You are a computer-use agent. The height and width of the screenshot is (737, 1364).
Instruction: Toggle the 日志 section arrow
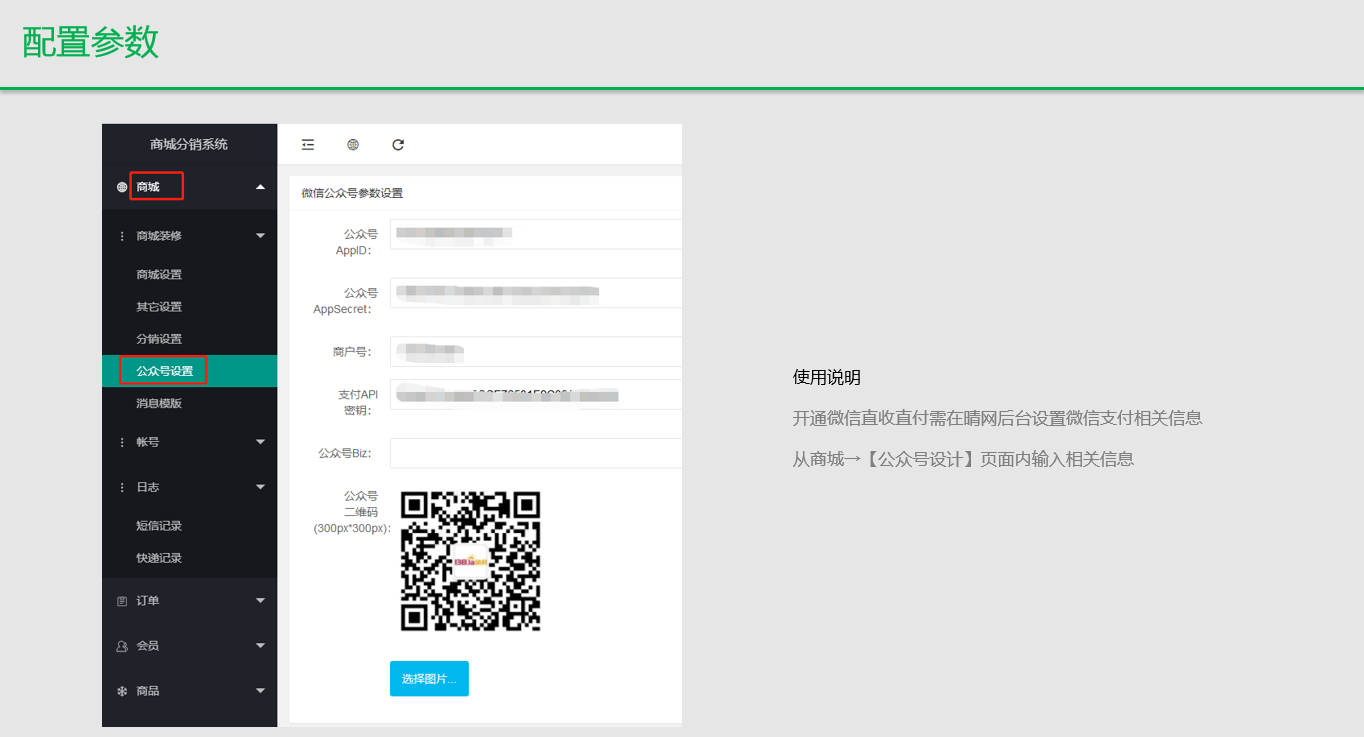pyautogui.click(x=261, y=487)
